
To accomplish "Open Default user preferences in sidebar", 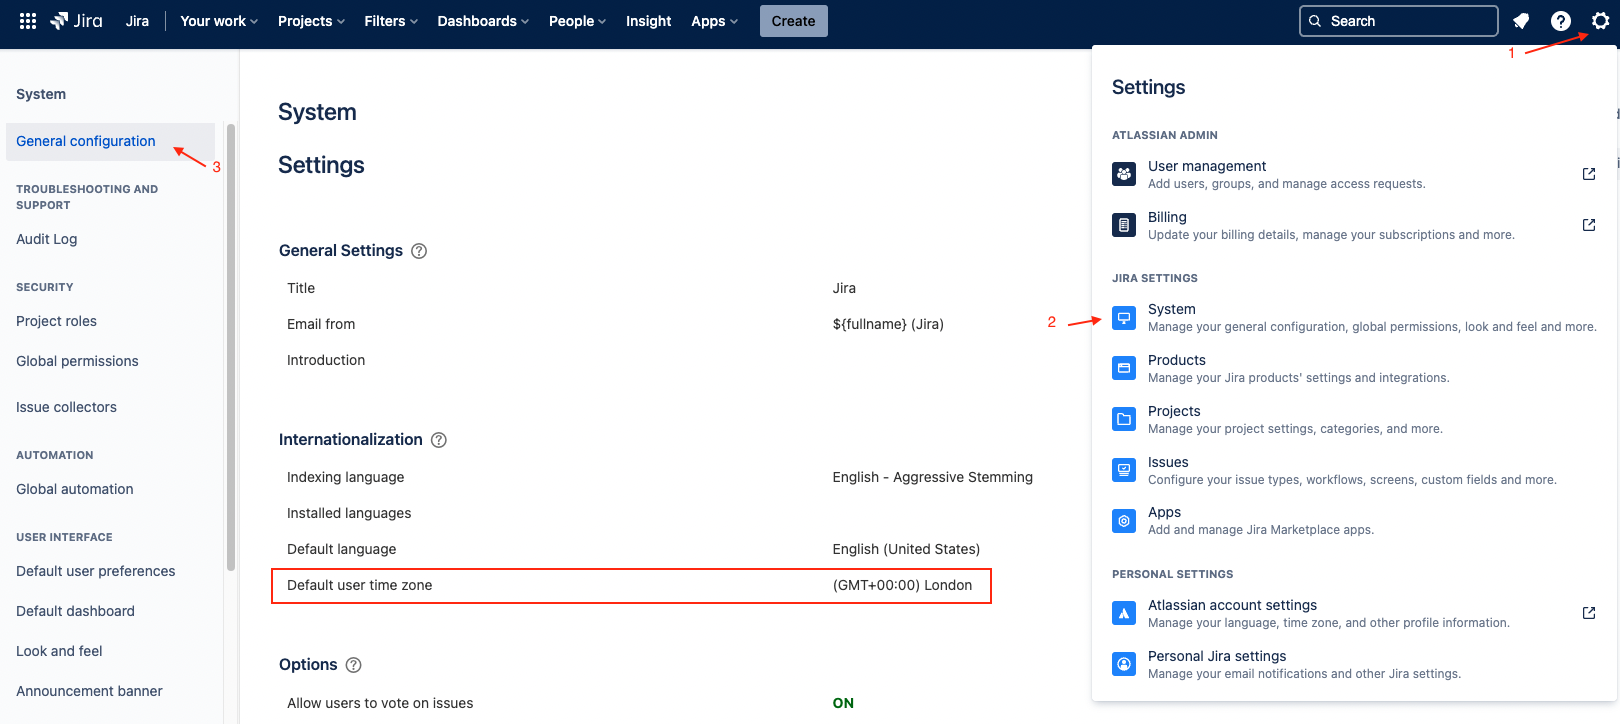I will [96, 571].
